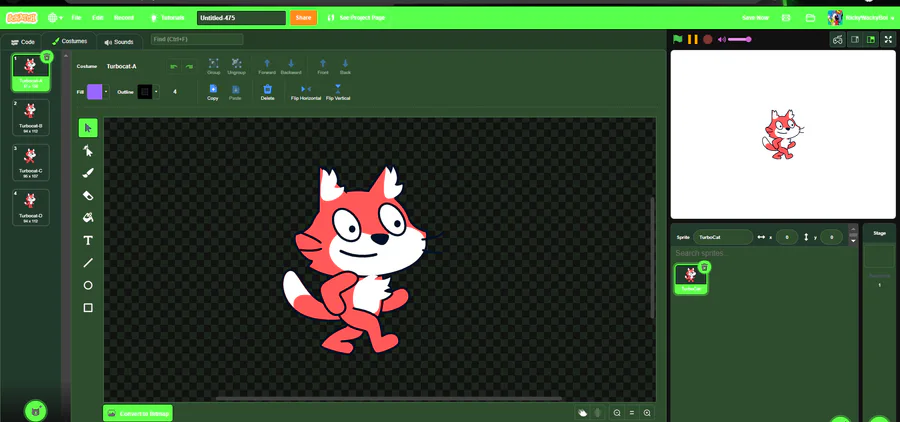Reset paint canvas zoom
900x422 pixels.
[x=632, y=413]
